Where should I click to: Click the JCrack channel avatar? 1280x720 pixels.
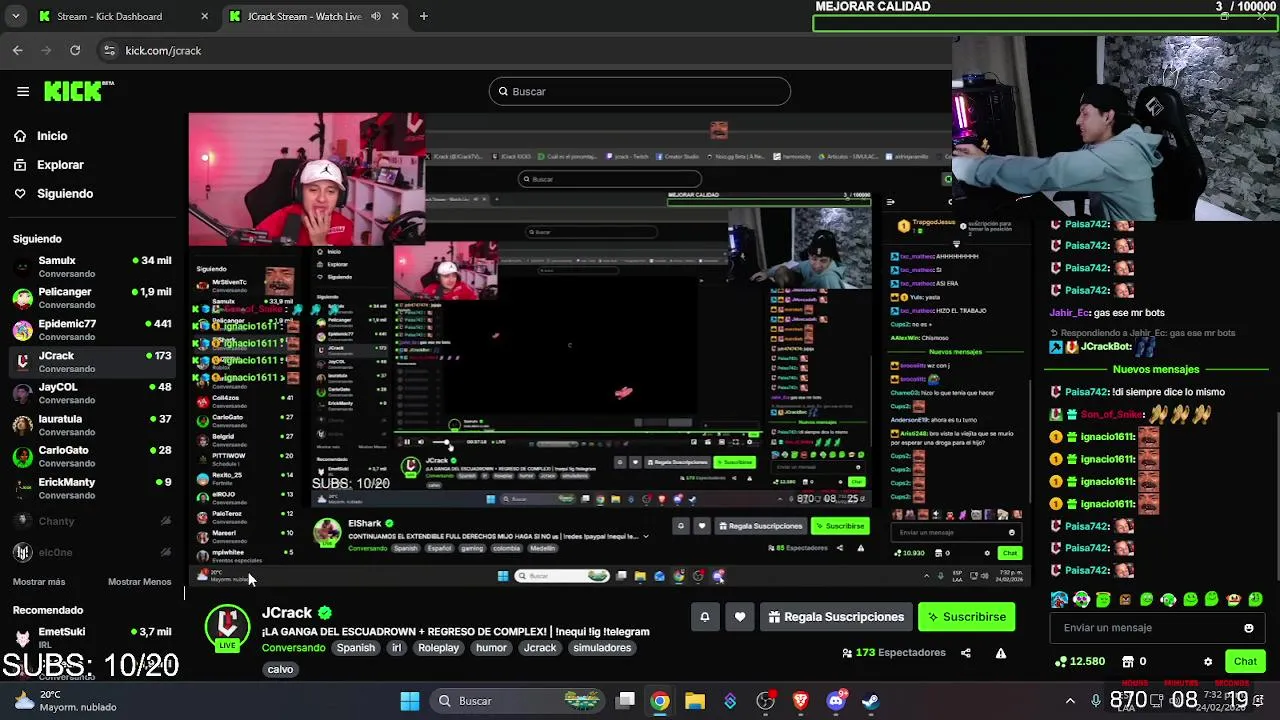tap(227, 626)
